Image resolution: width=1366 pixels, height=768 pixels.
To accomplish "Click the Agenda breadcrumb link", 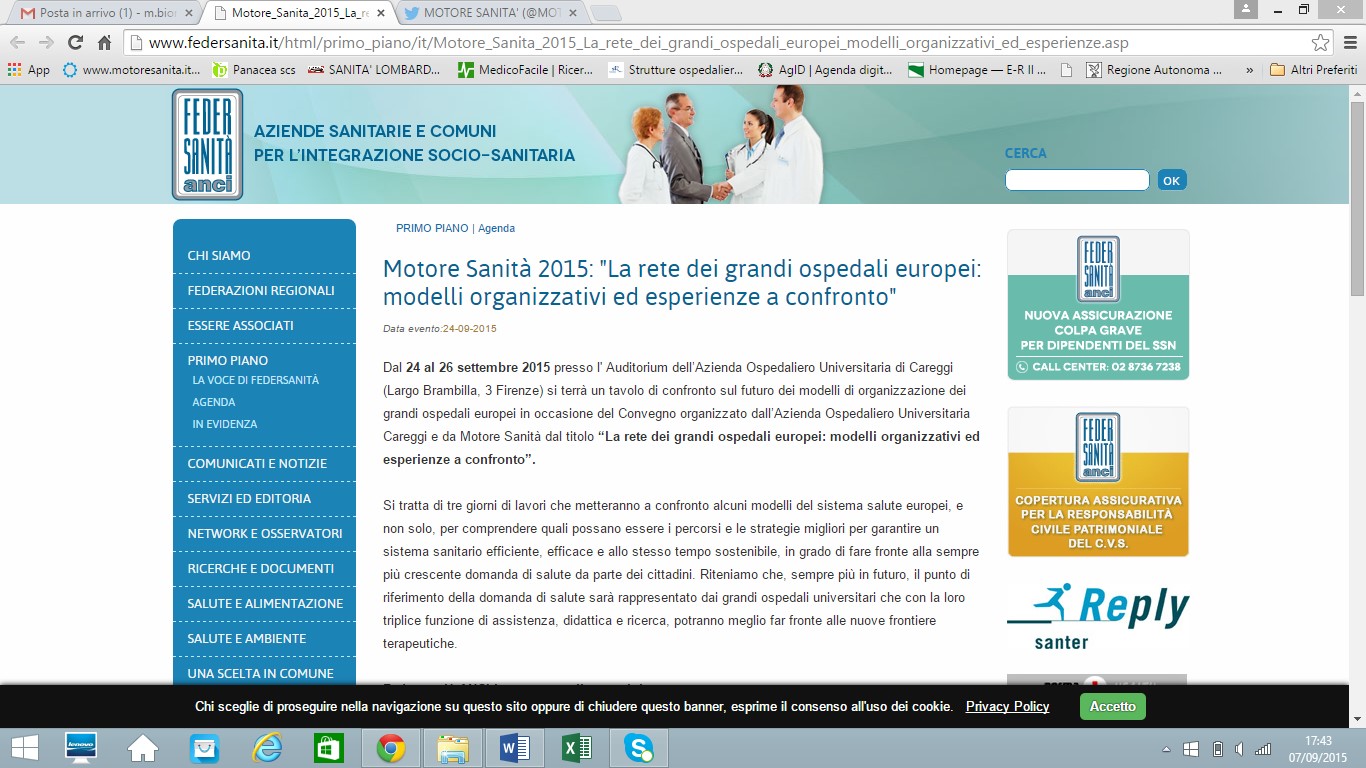I will tap(497, 228).
